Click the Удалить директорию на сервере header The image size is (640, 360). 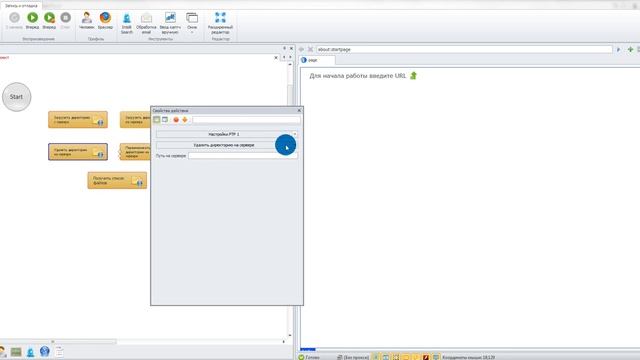pyautogui.click(x=224, y=145)
